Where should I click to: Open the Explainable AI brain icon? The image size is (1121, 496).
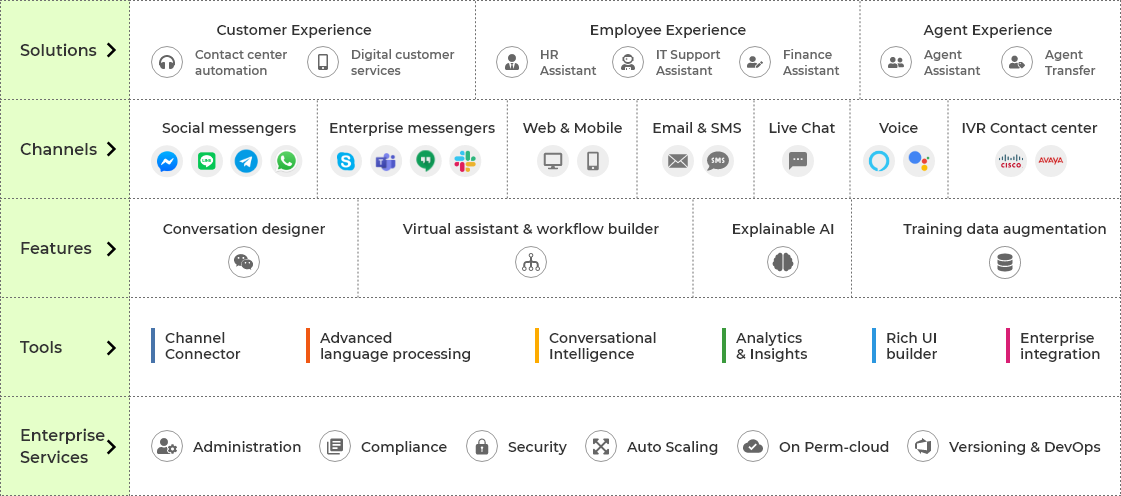tap(783, 262)
